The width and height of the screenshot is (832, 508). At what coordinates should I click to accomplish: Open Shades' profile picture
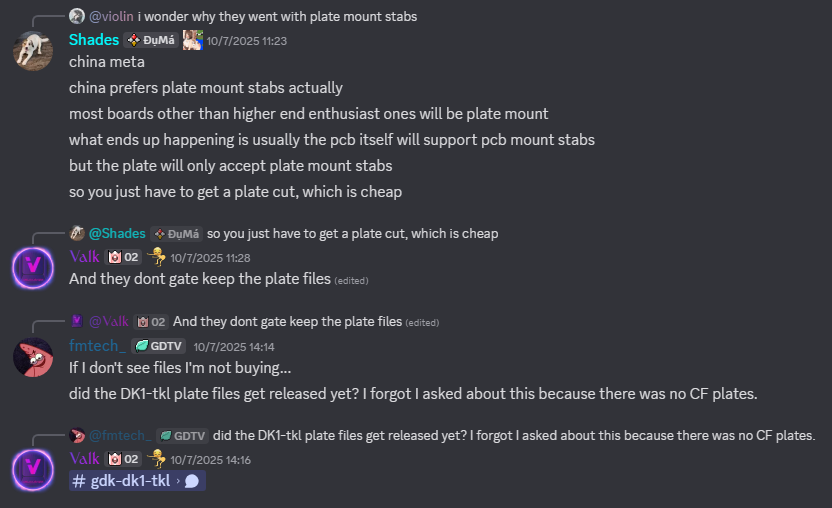tap(33, 49)
